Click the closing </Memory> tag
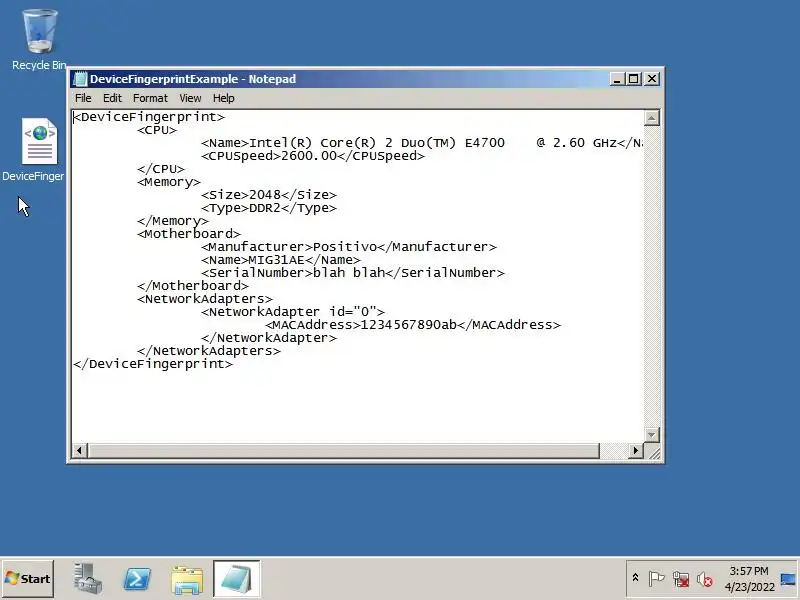 [x=173, y=221]
